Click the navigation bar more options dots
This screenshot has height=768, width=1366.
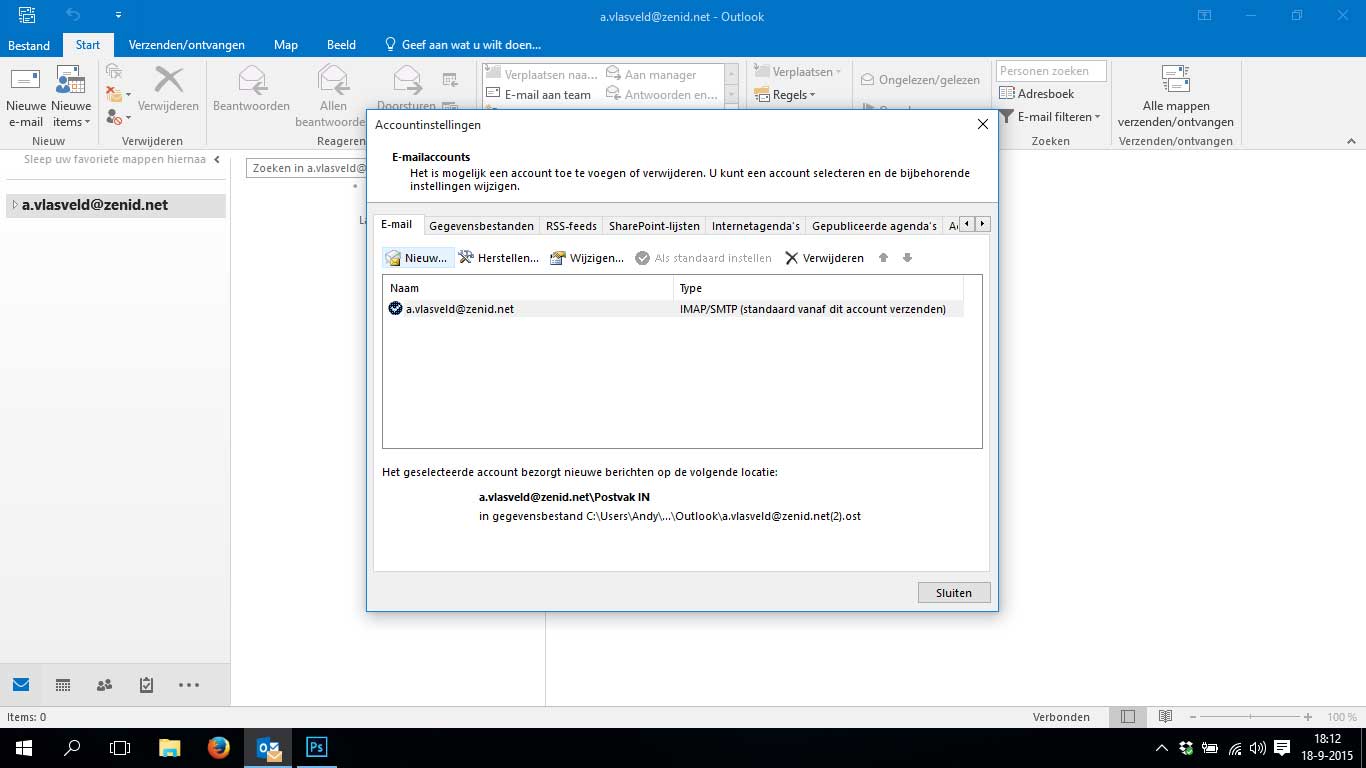(189, 685)
